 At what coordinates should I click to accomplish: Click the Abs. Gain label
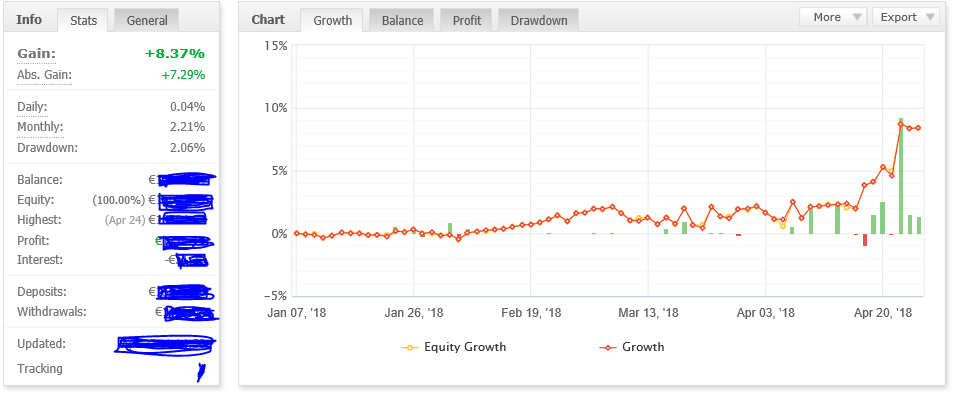45,75
